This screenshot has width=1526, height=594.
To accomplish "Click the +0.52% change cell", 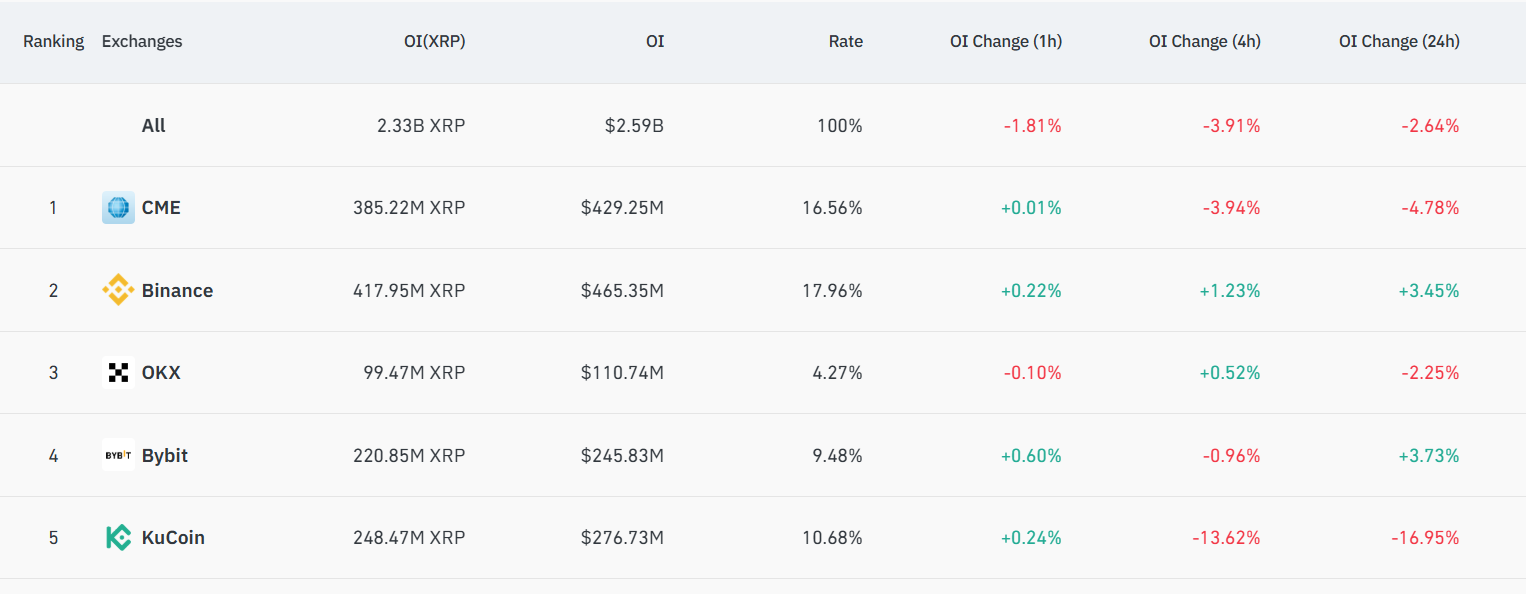I will 1230,373.
